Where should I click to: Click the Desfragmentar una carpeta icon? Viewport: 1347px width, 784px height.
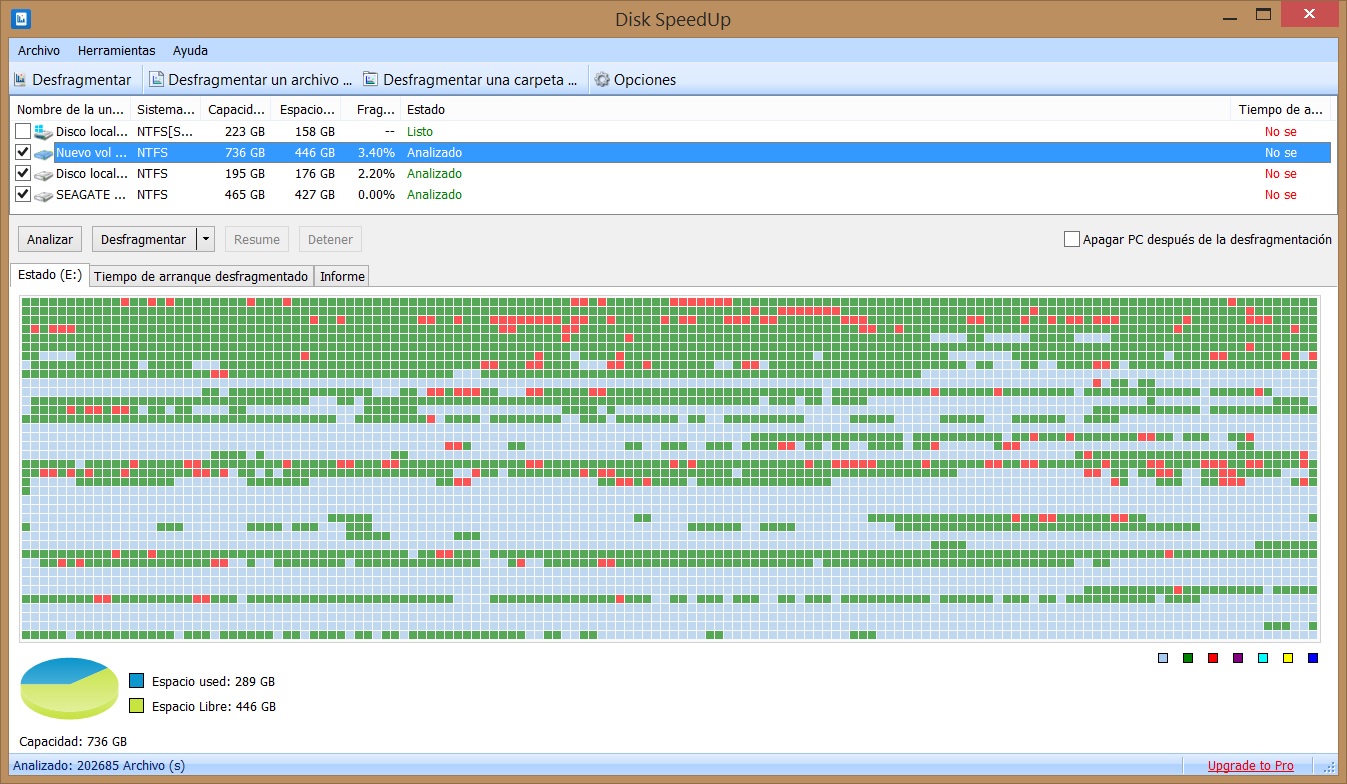pyautogui.click(x=371, y=80)
